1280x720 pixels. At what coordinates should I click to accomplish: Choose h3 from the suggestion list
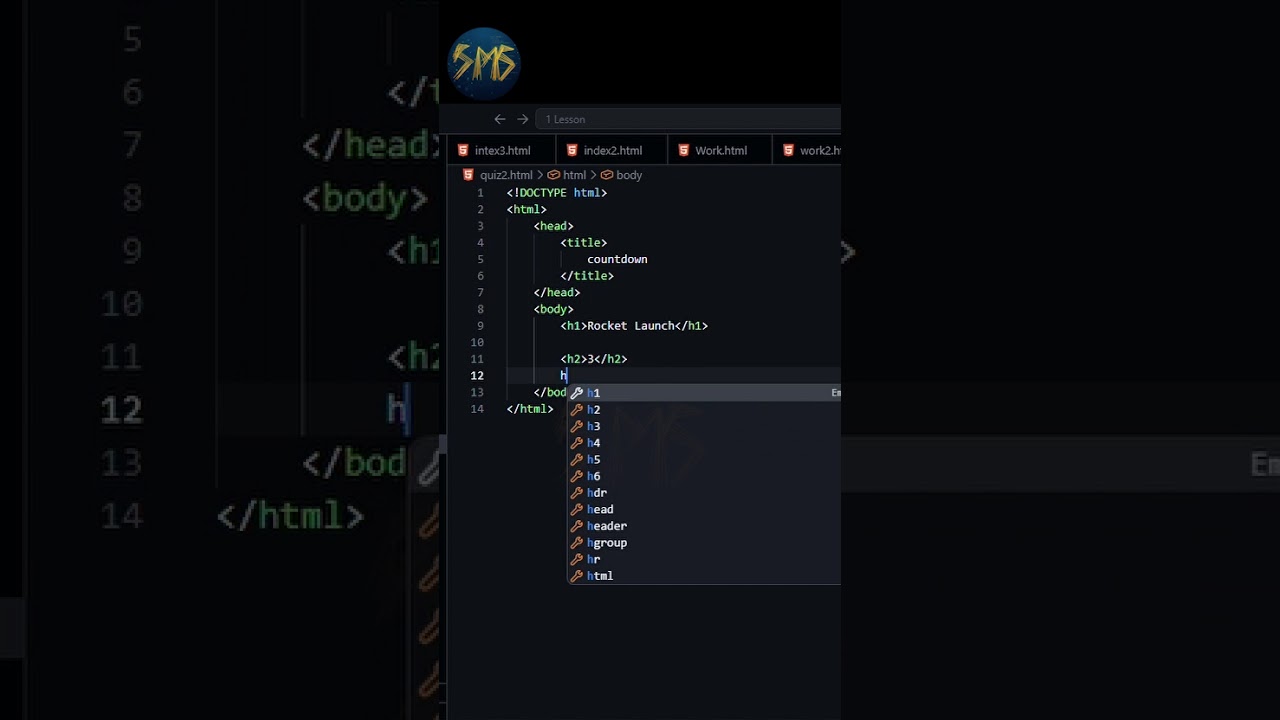[704, 426]
